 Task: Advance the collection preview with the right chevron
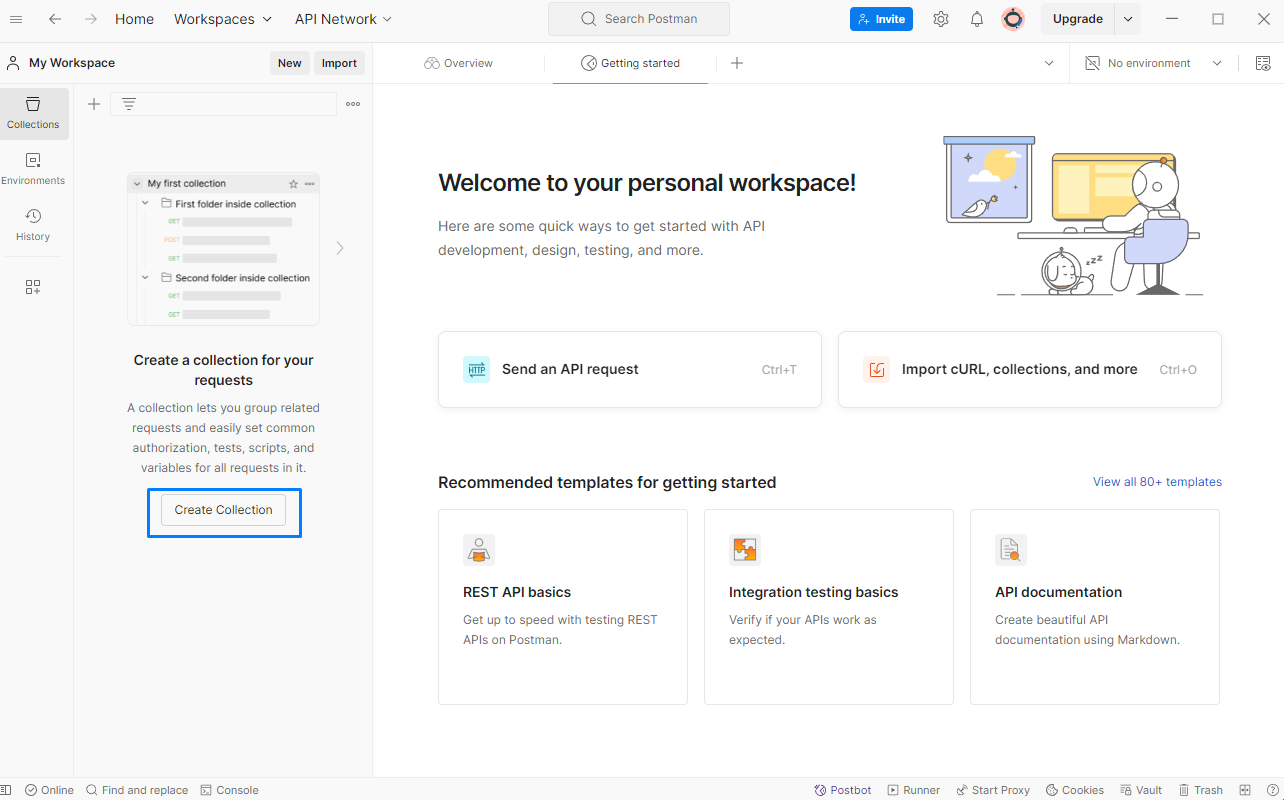click(x=340, y=248)
